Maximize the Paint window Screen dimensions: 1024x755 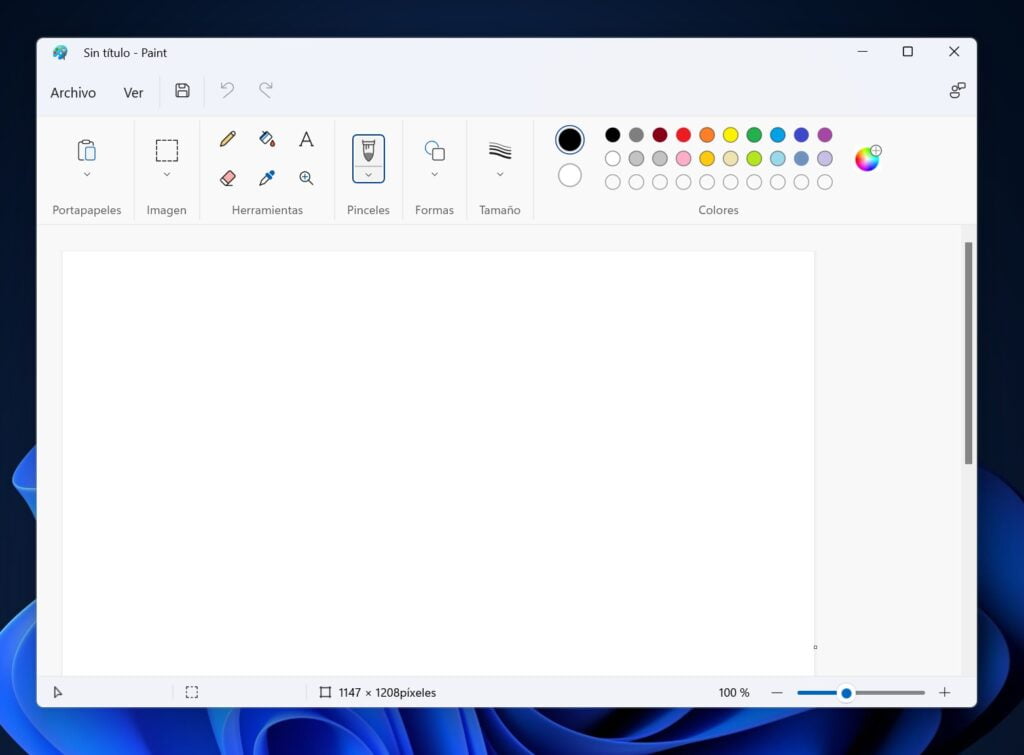(908, 52)
